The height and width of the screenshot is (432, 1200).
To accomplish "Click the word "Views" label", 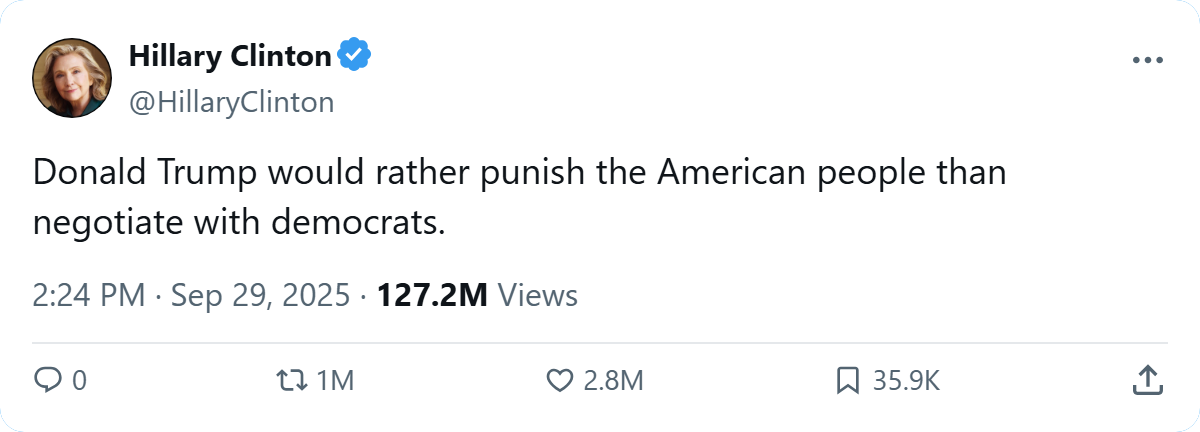I will (x=537, y=295).
